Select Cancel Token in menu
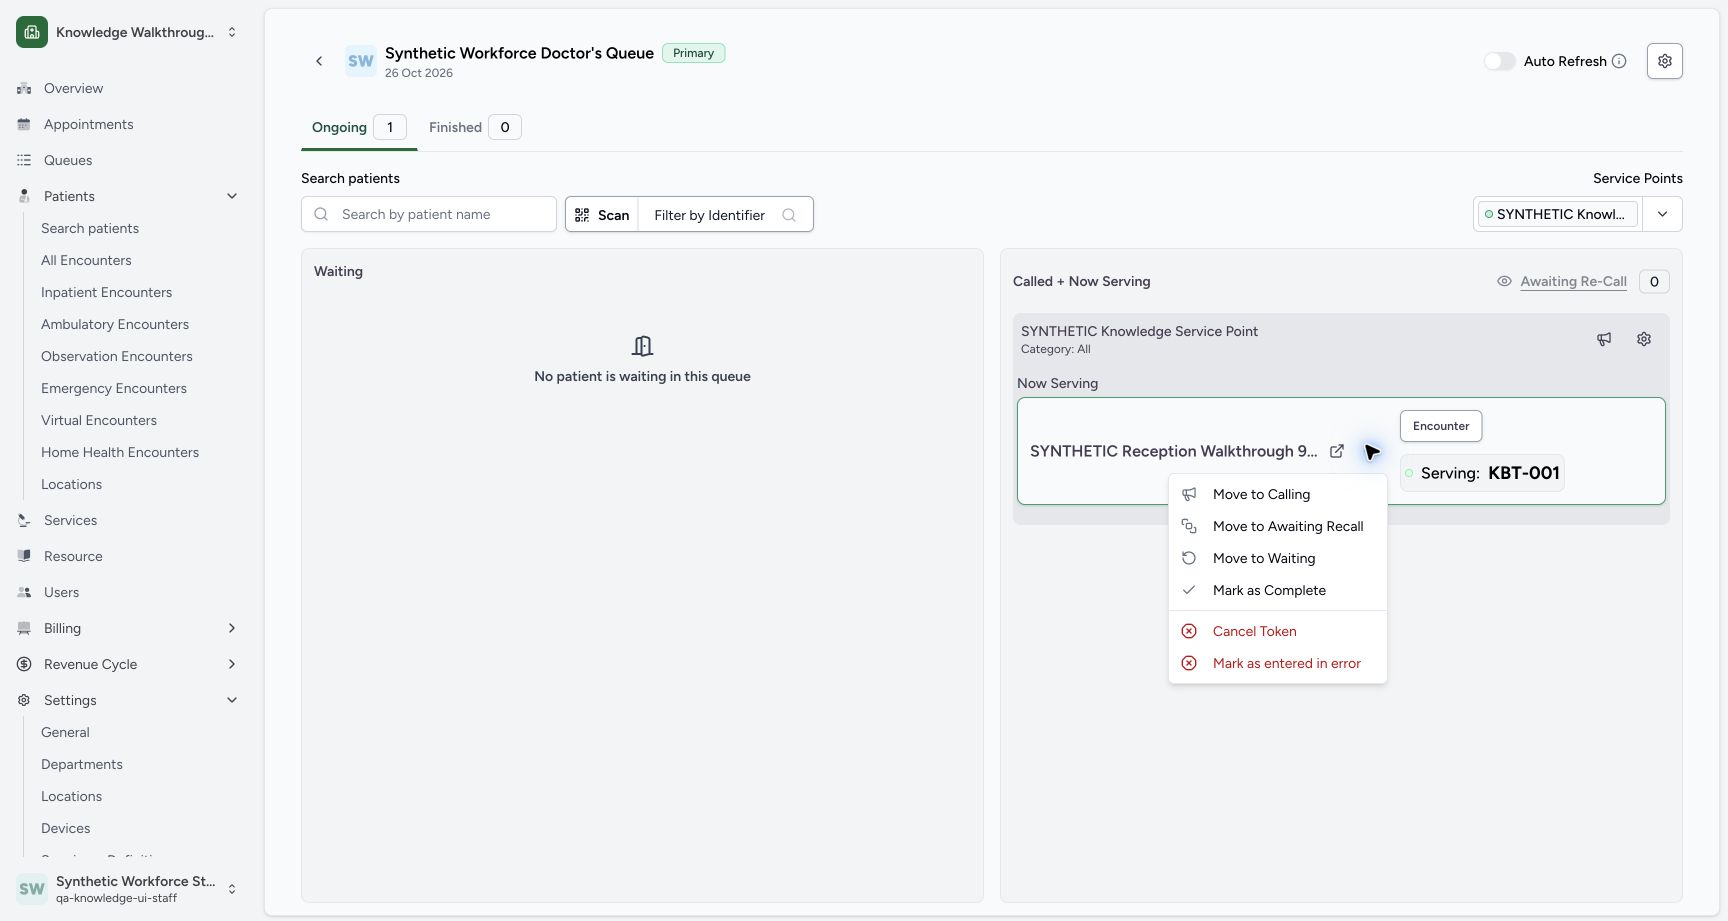Screen dimensions: 1728x921 point(1277,631)
